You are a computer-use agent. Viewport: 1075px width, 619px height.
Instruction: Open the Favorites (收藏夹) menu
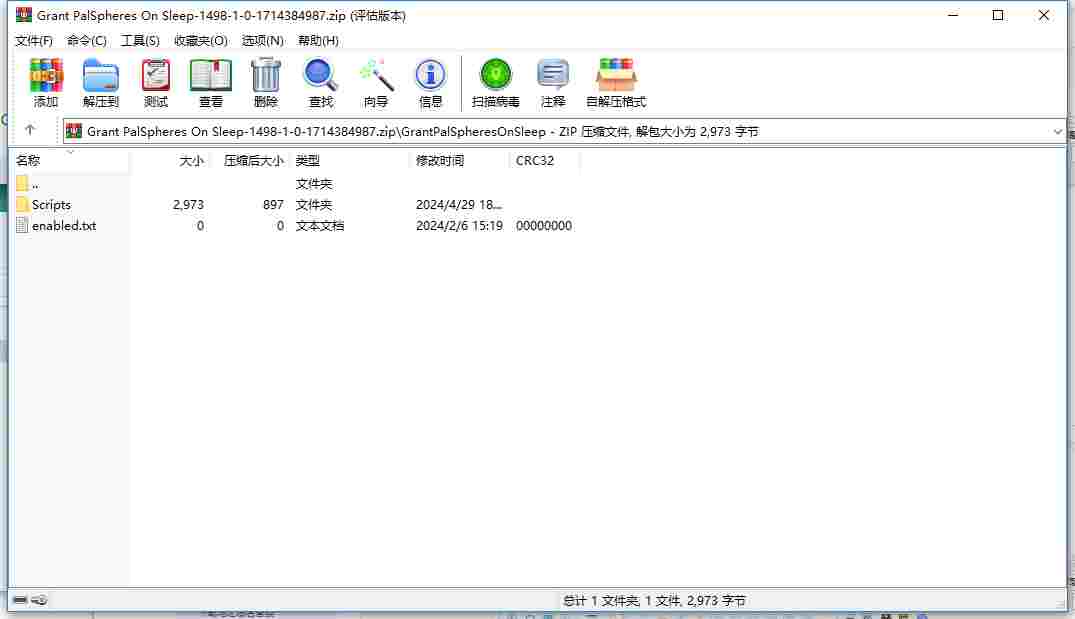200,41
